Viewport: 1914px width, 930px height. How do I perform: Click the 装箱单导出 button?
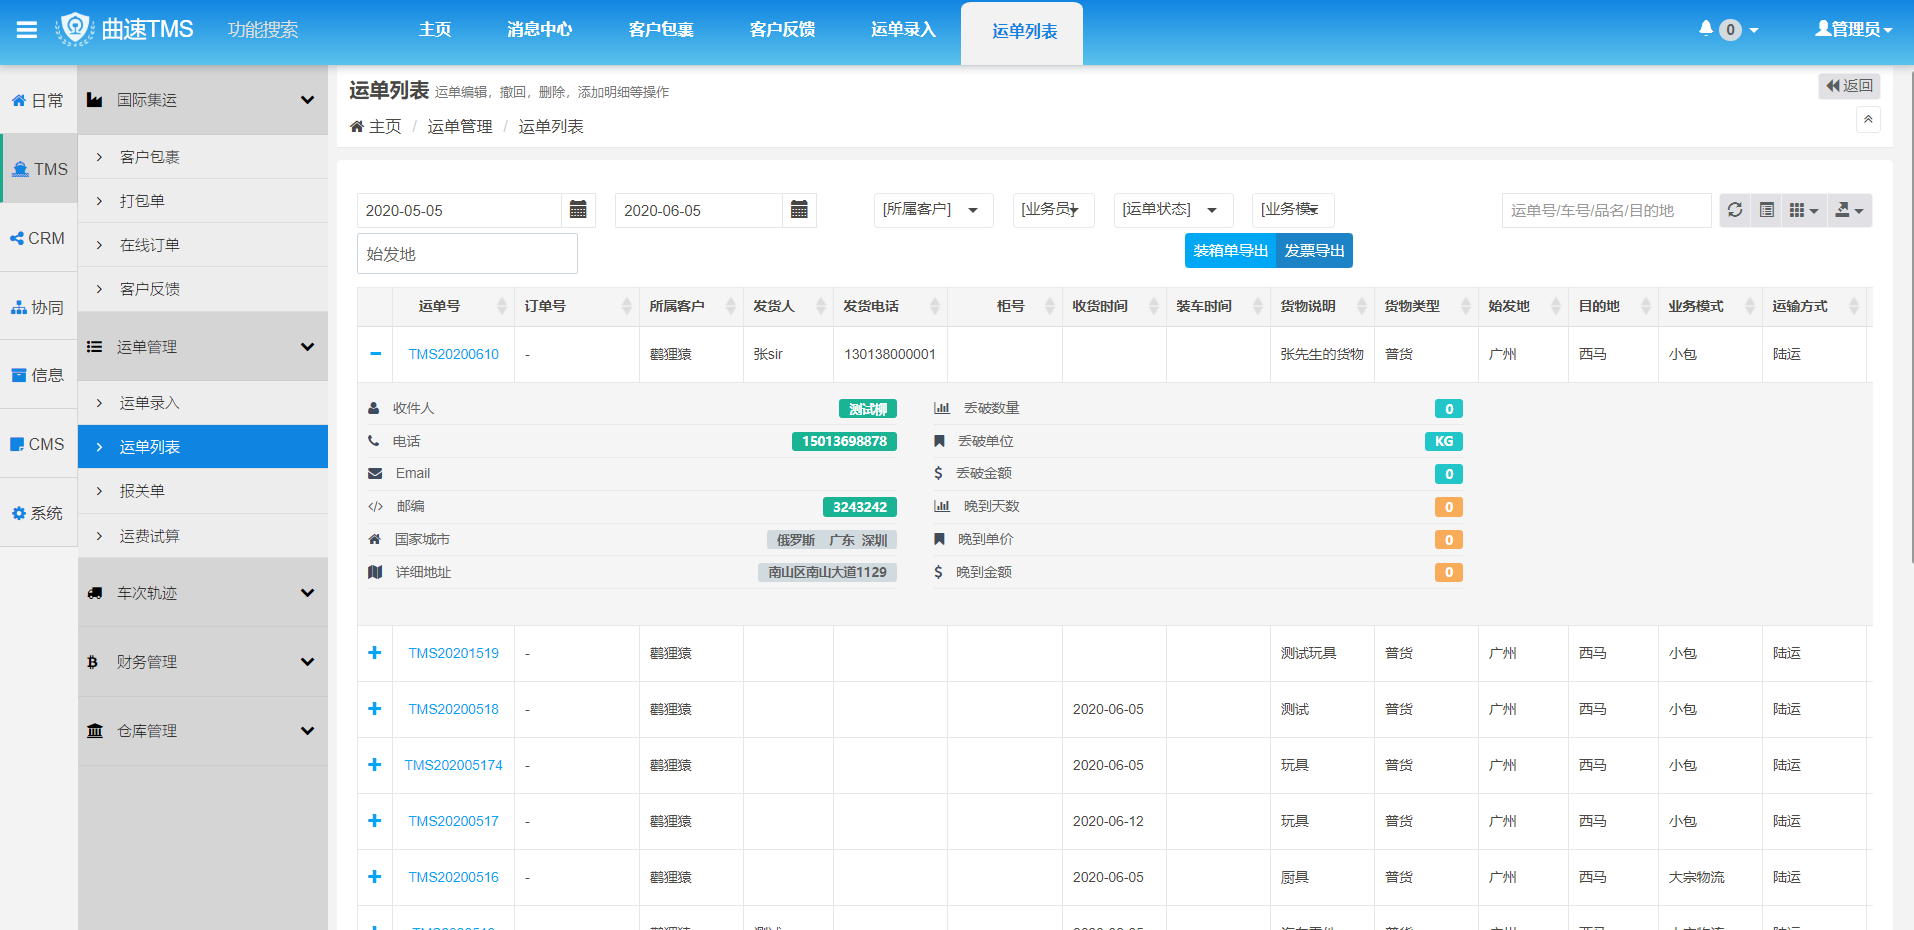click(x=1230, y=251)
